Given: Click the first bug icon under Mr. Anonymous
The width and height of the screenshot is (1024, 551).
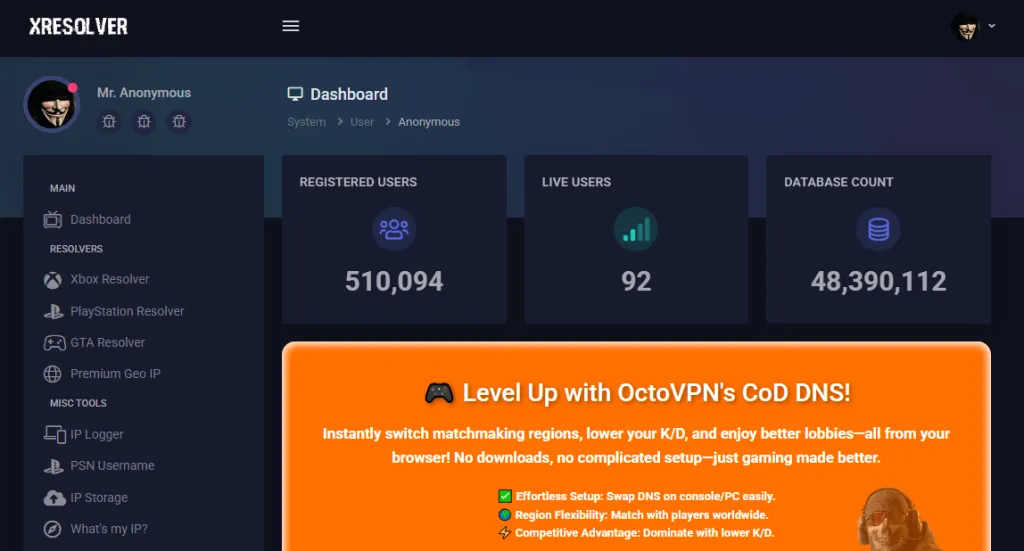Looking at the screenshot, I should point(109,121).
